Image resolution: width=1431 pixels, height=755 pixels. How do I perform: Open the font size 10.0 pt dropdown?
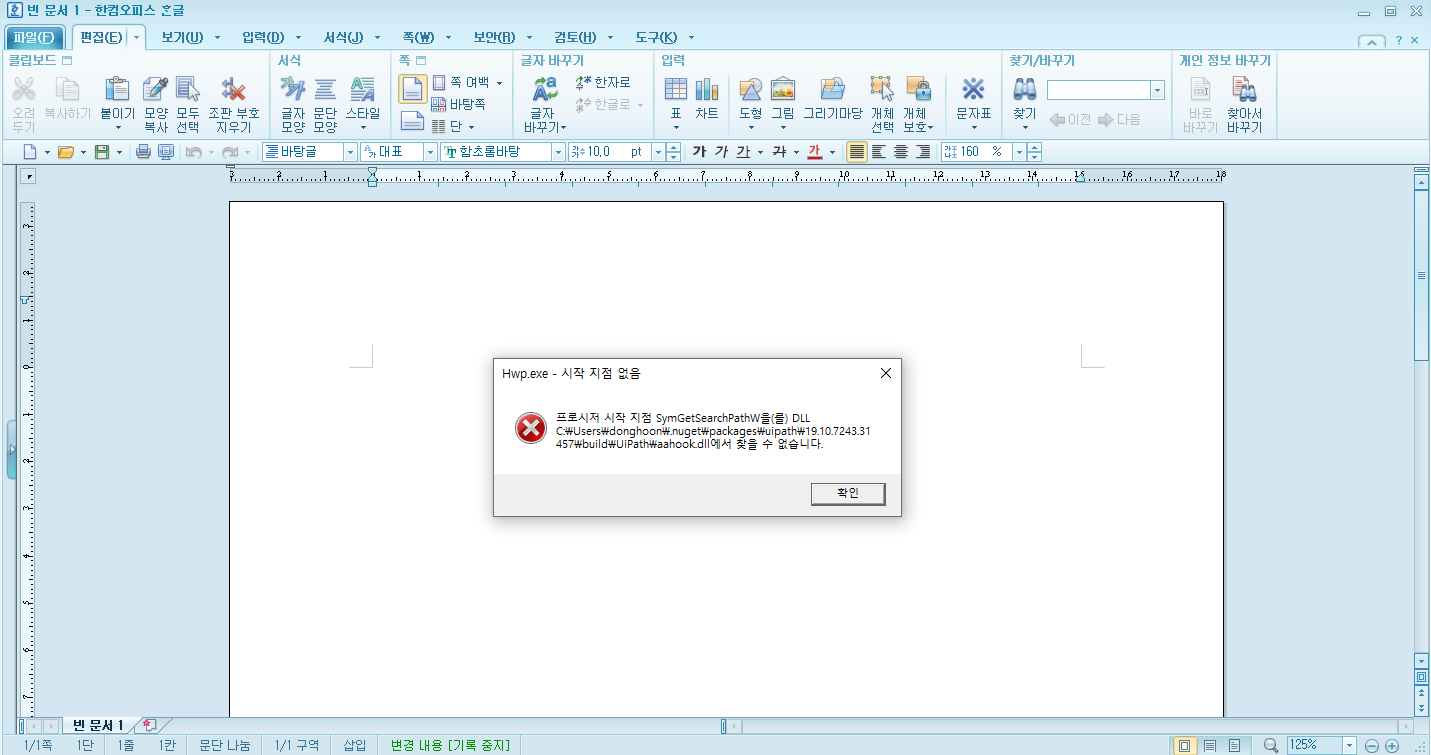click(658, 152)
